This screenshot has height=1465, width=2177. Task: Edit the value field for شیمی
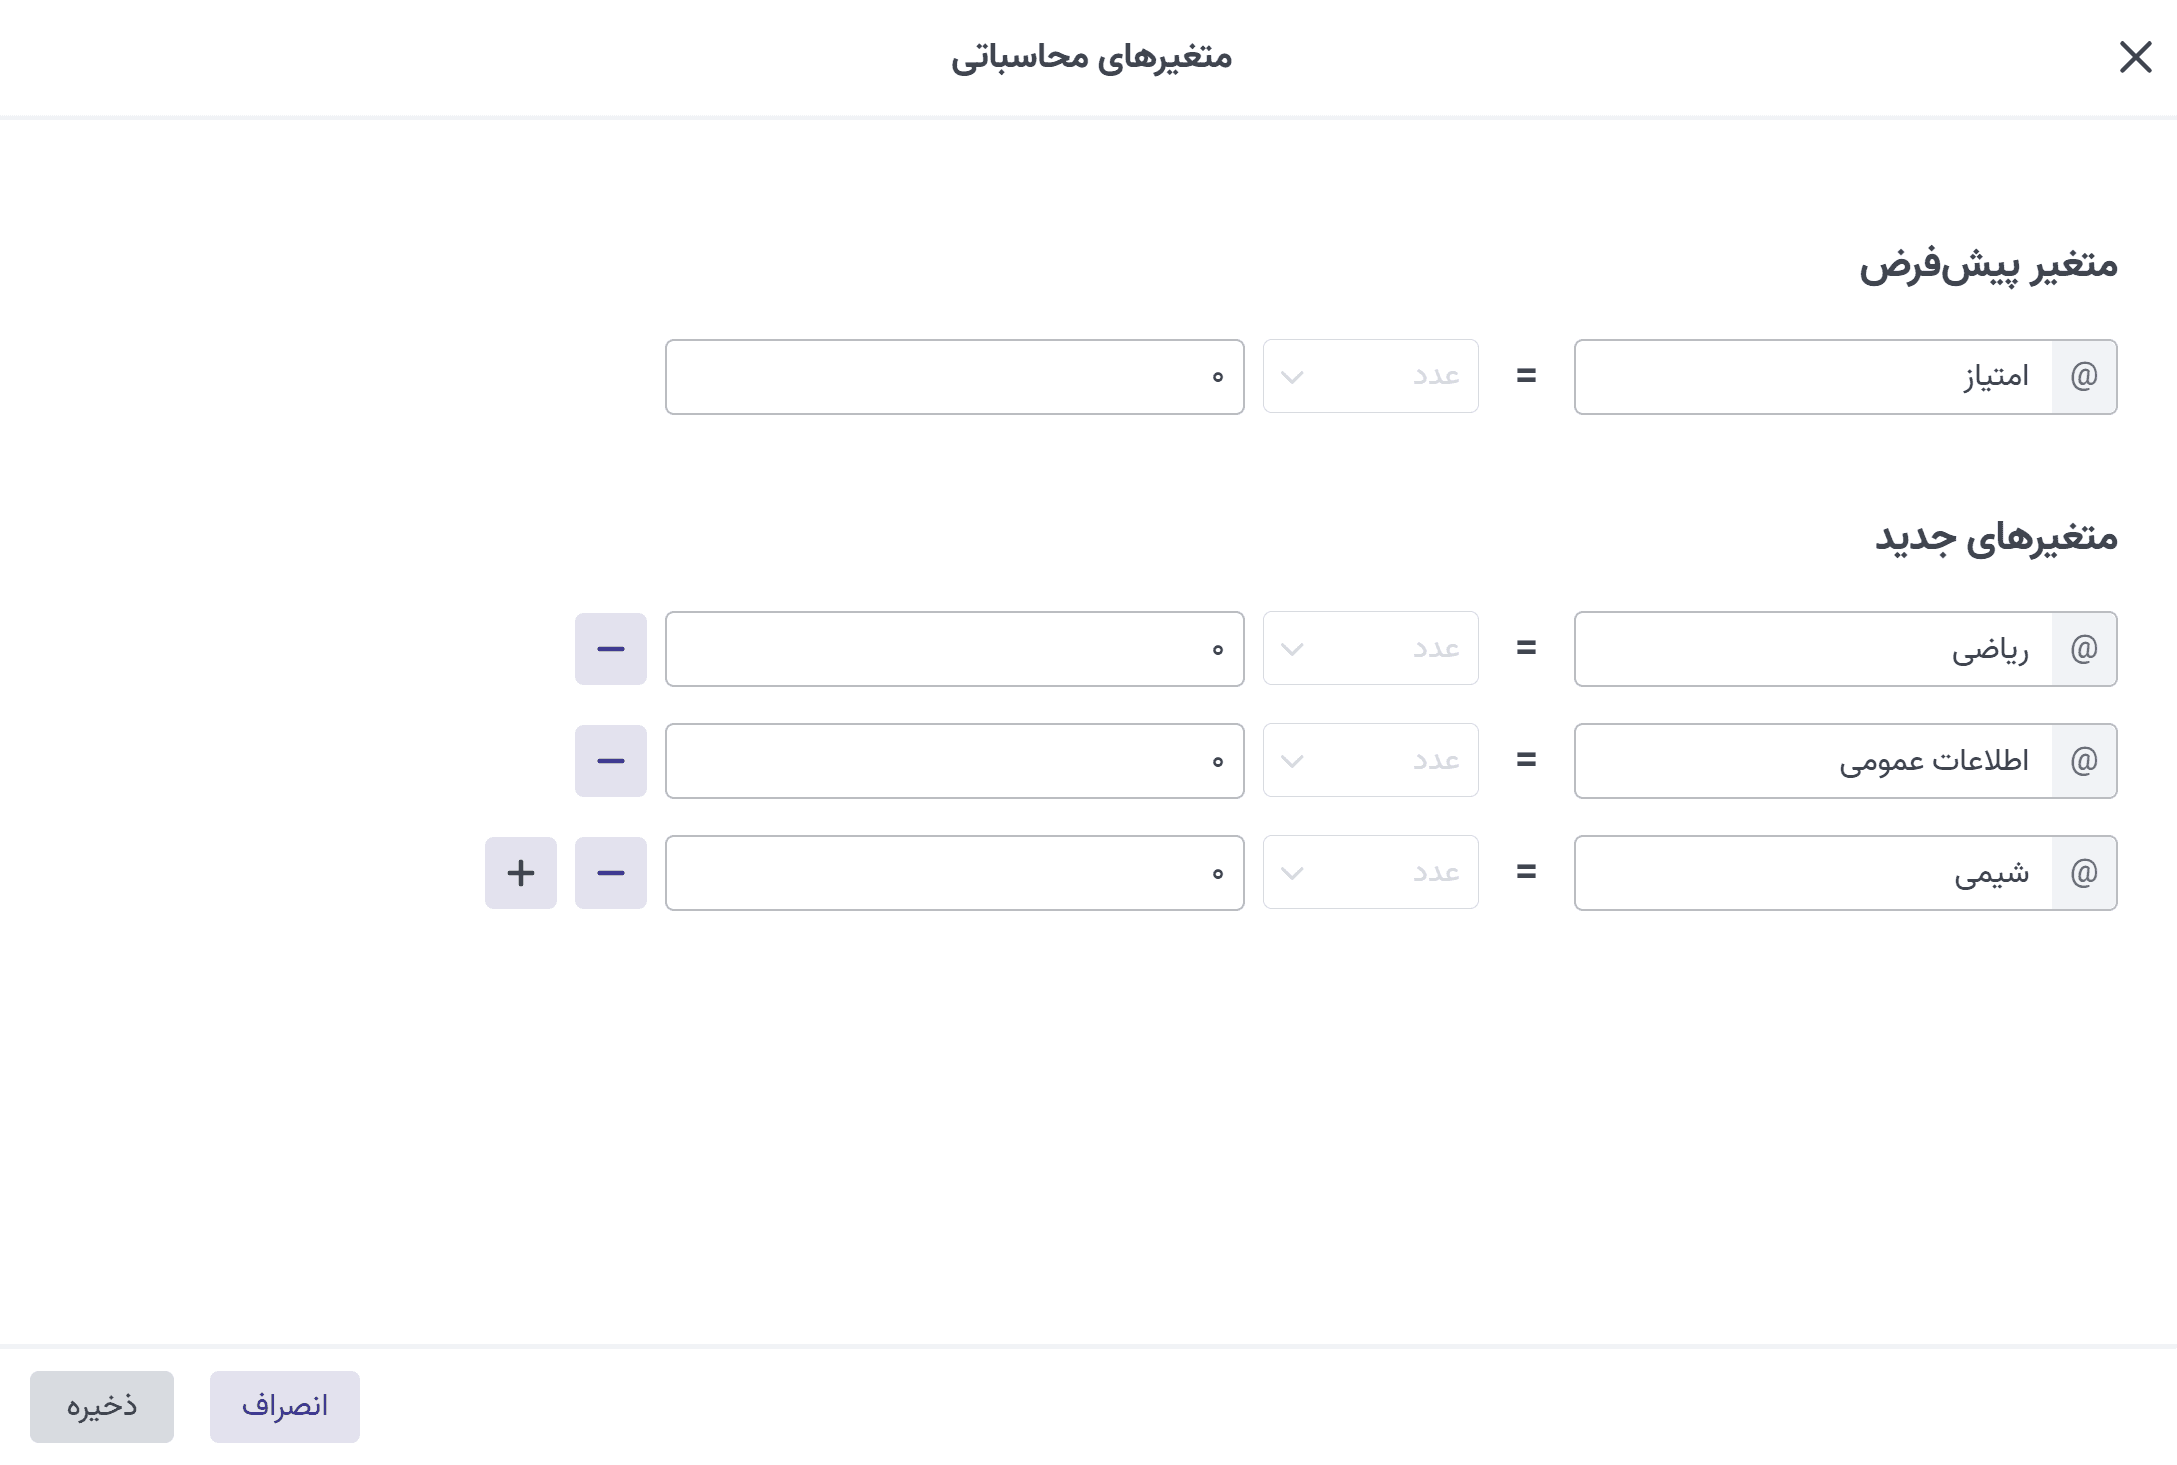coord(954,873)
